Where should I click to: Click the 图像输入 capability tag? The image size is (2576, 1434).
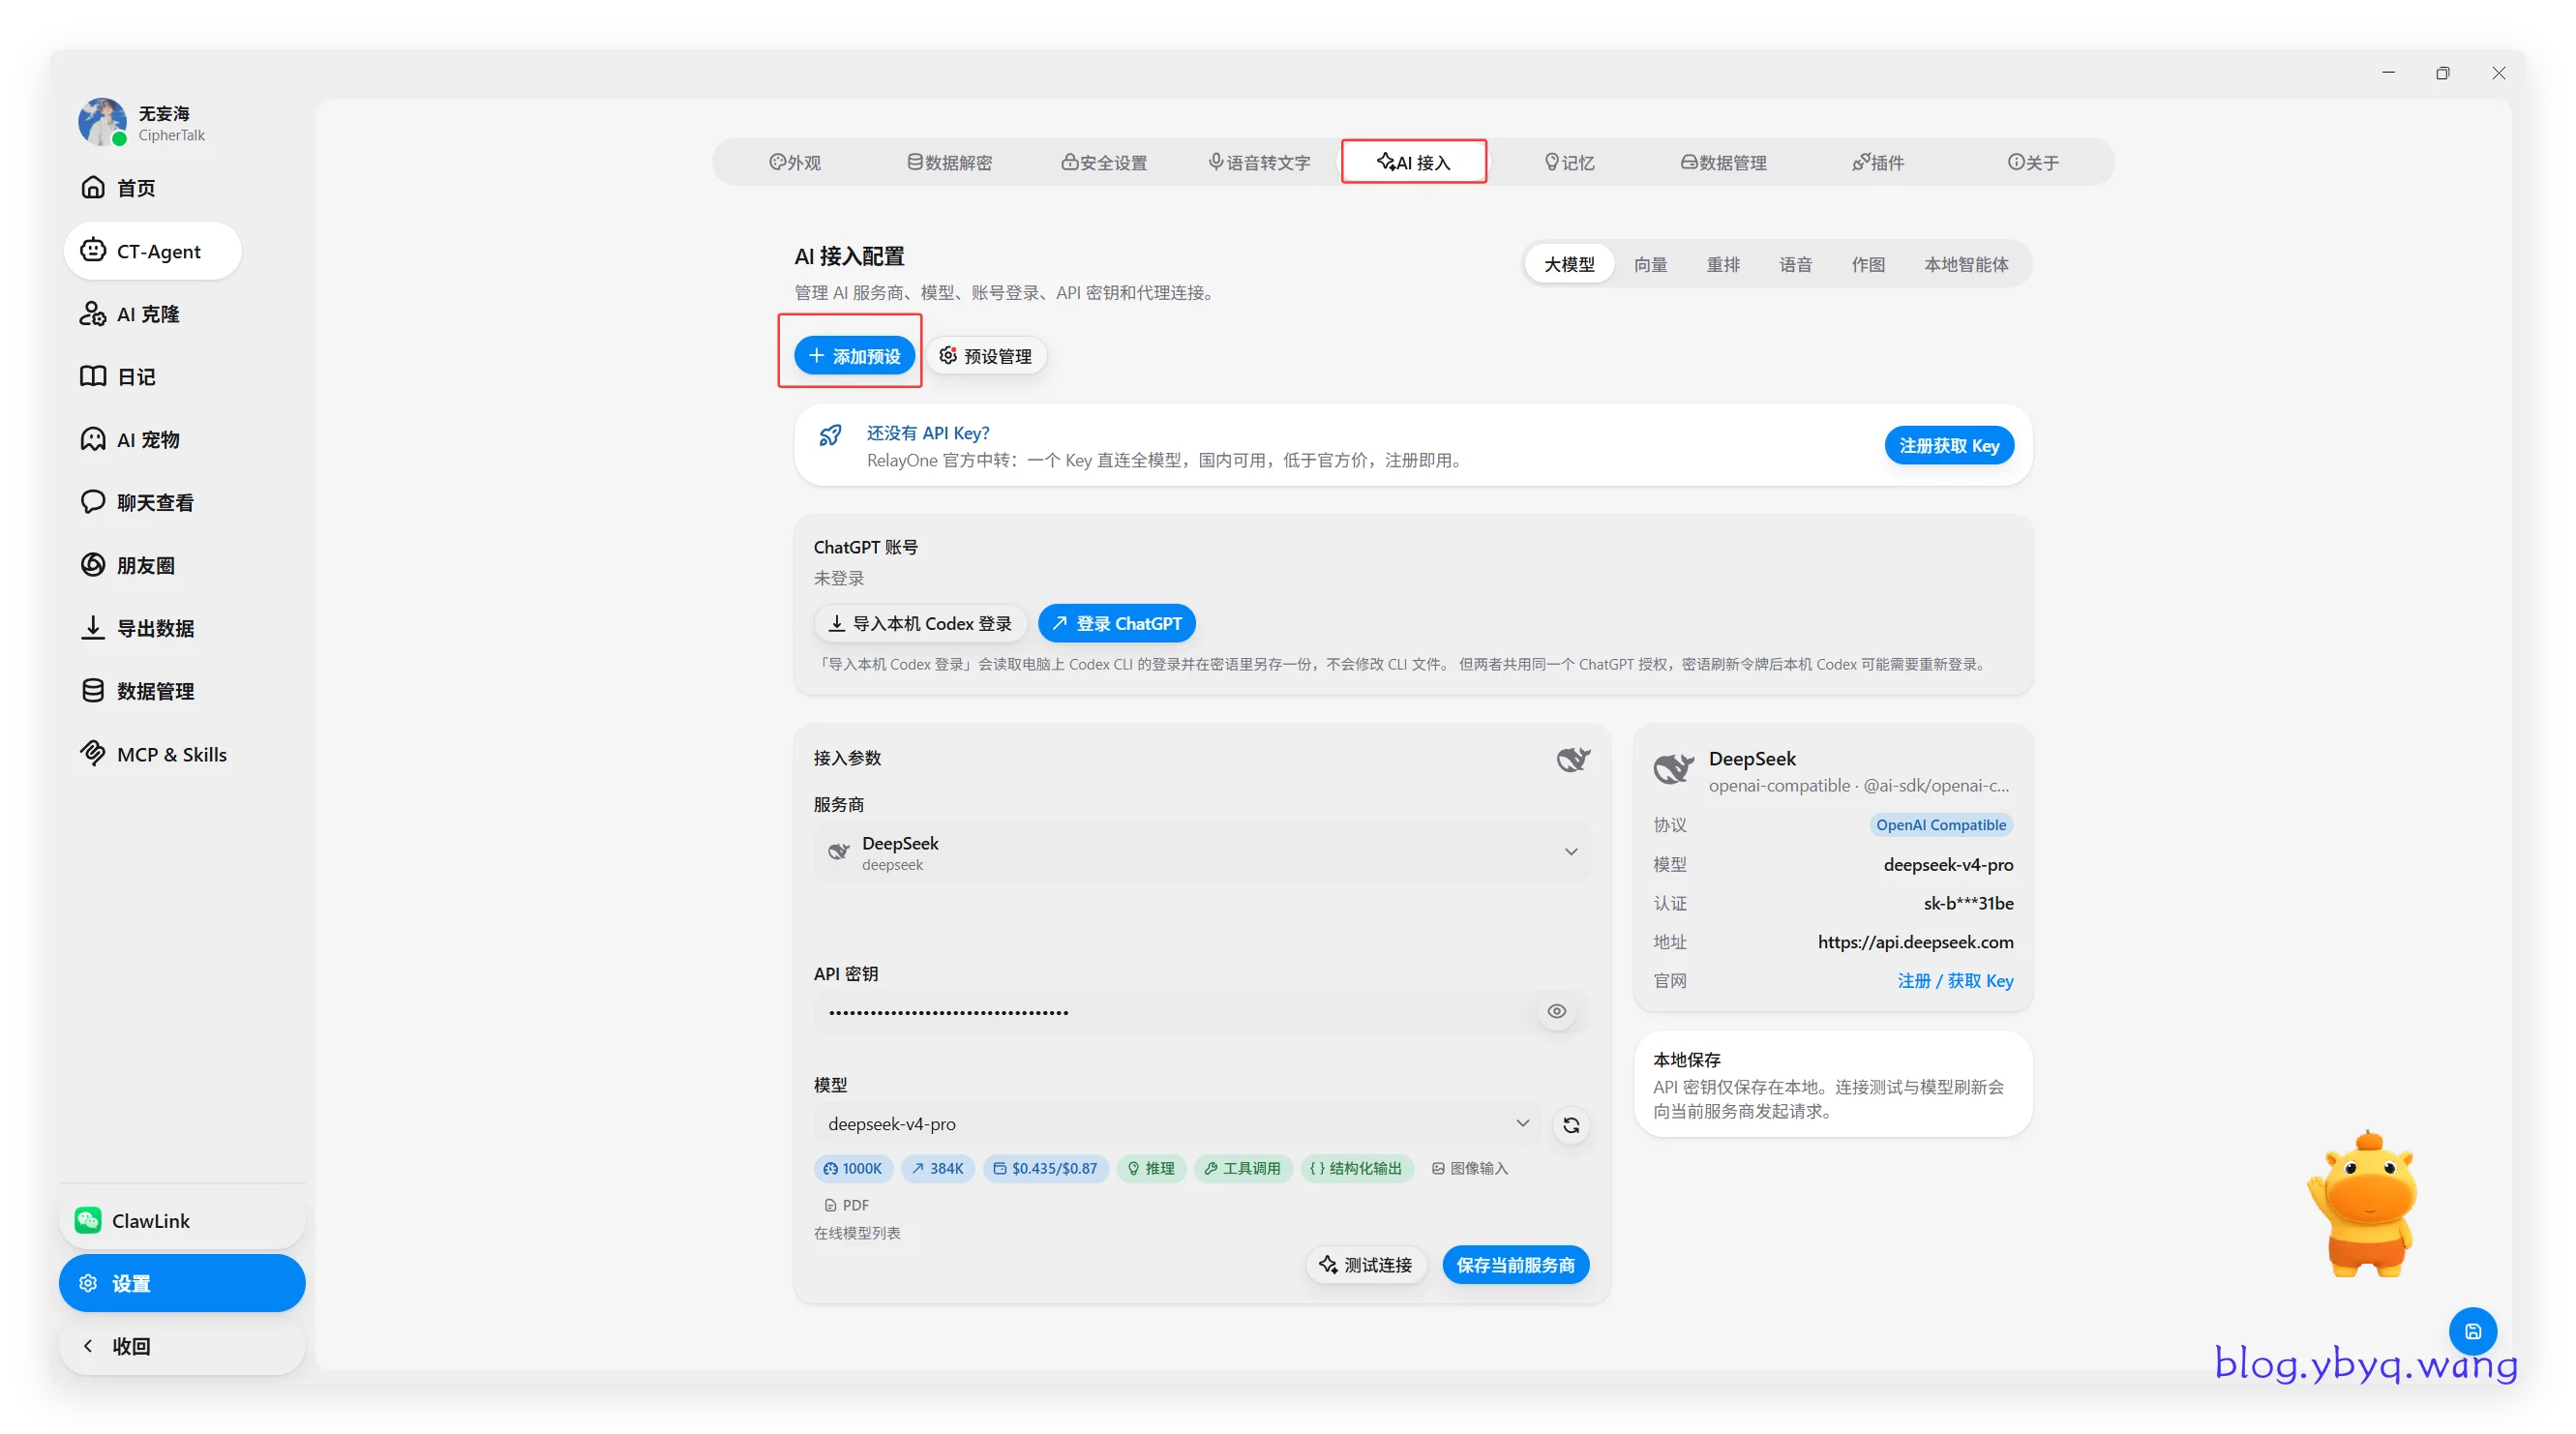click(x=1469, y=1169)
